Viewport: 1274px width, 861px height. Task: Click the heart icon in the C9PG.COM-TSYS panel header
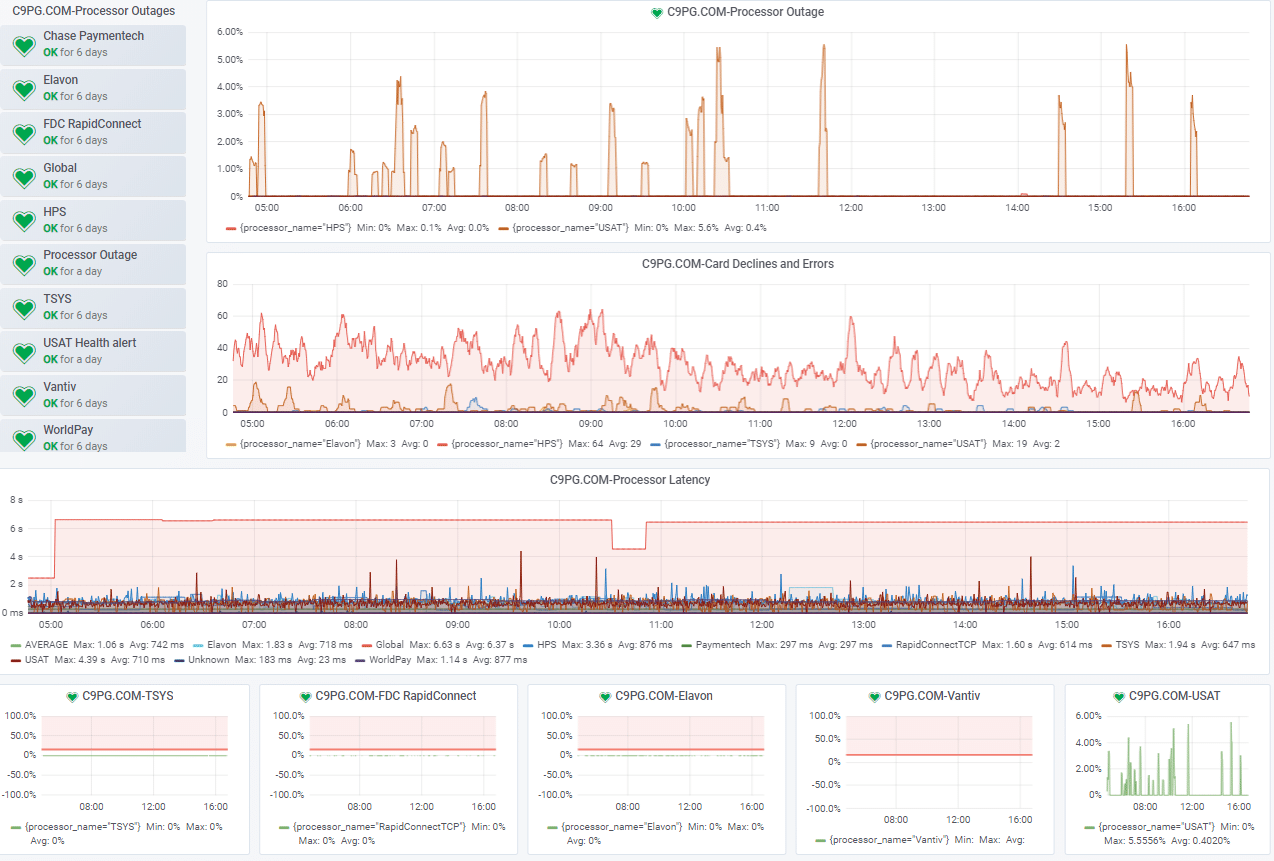point(72,696)
